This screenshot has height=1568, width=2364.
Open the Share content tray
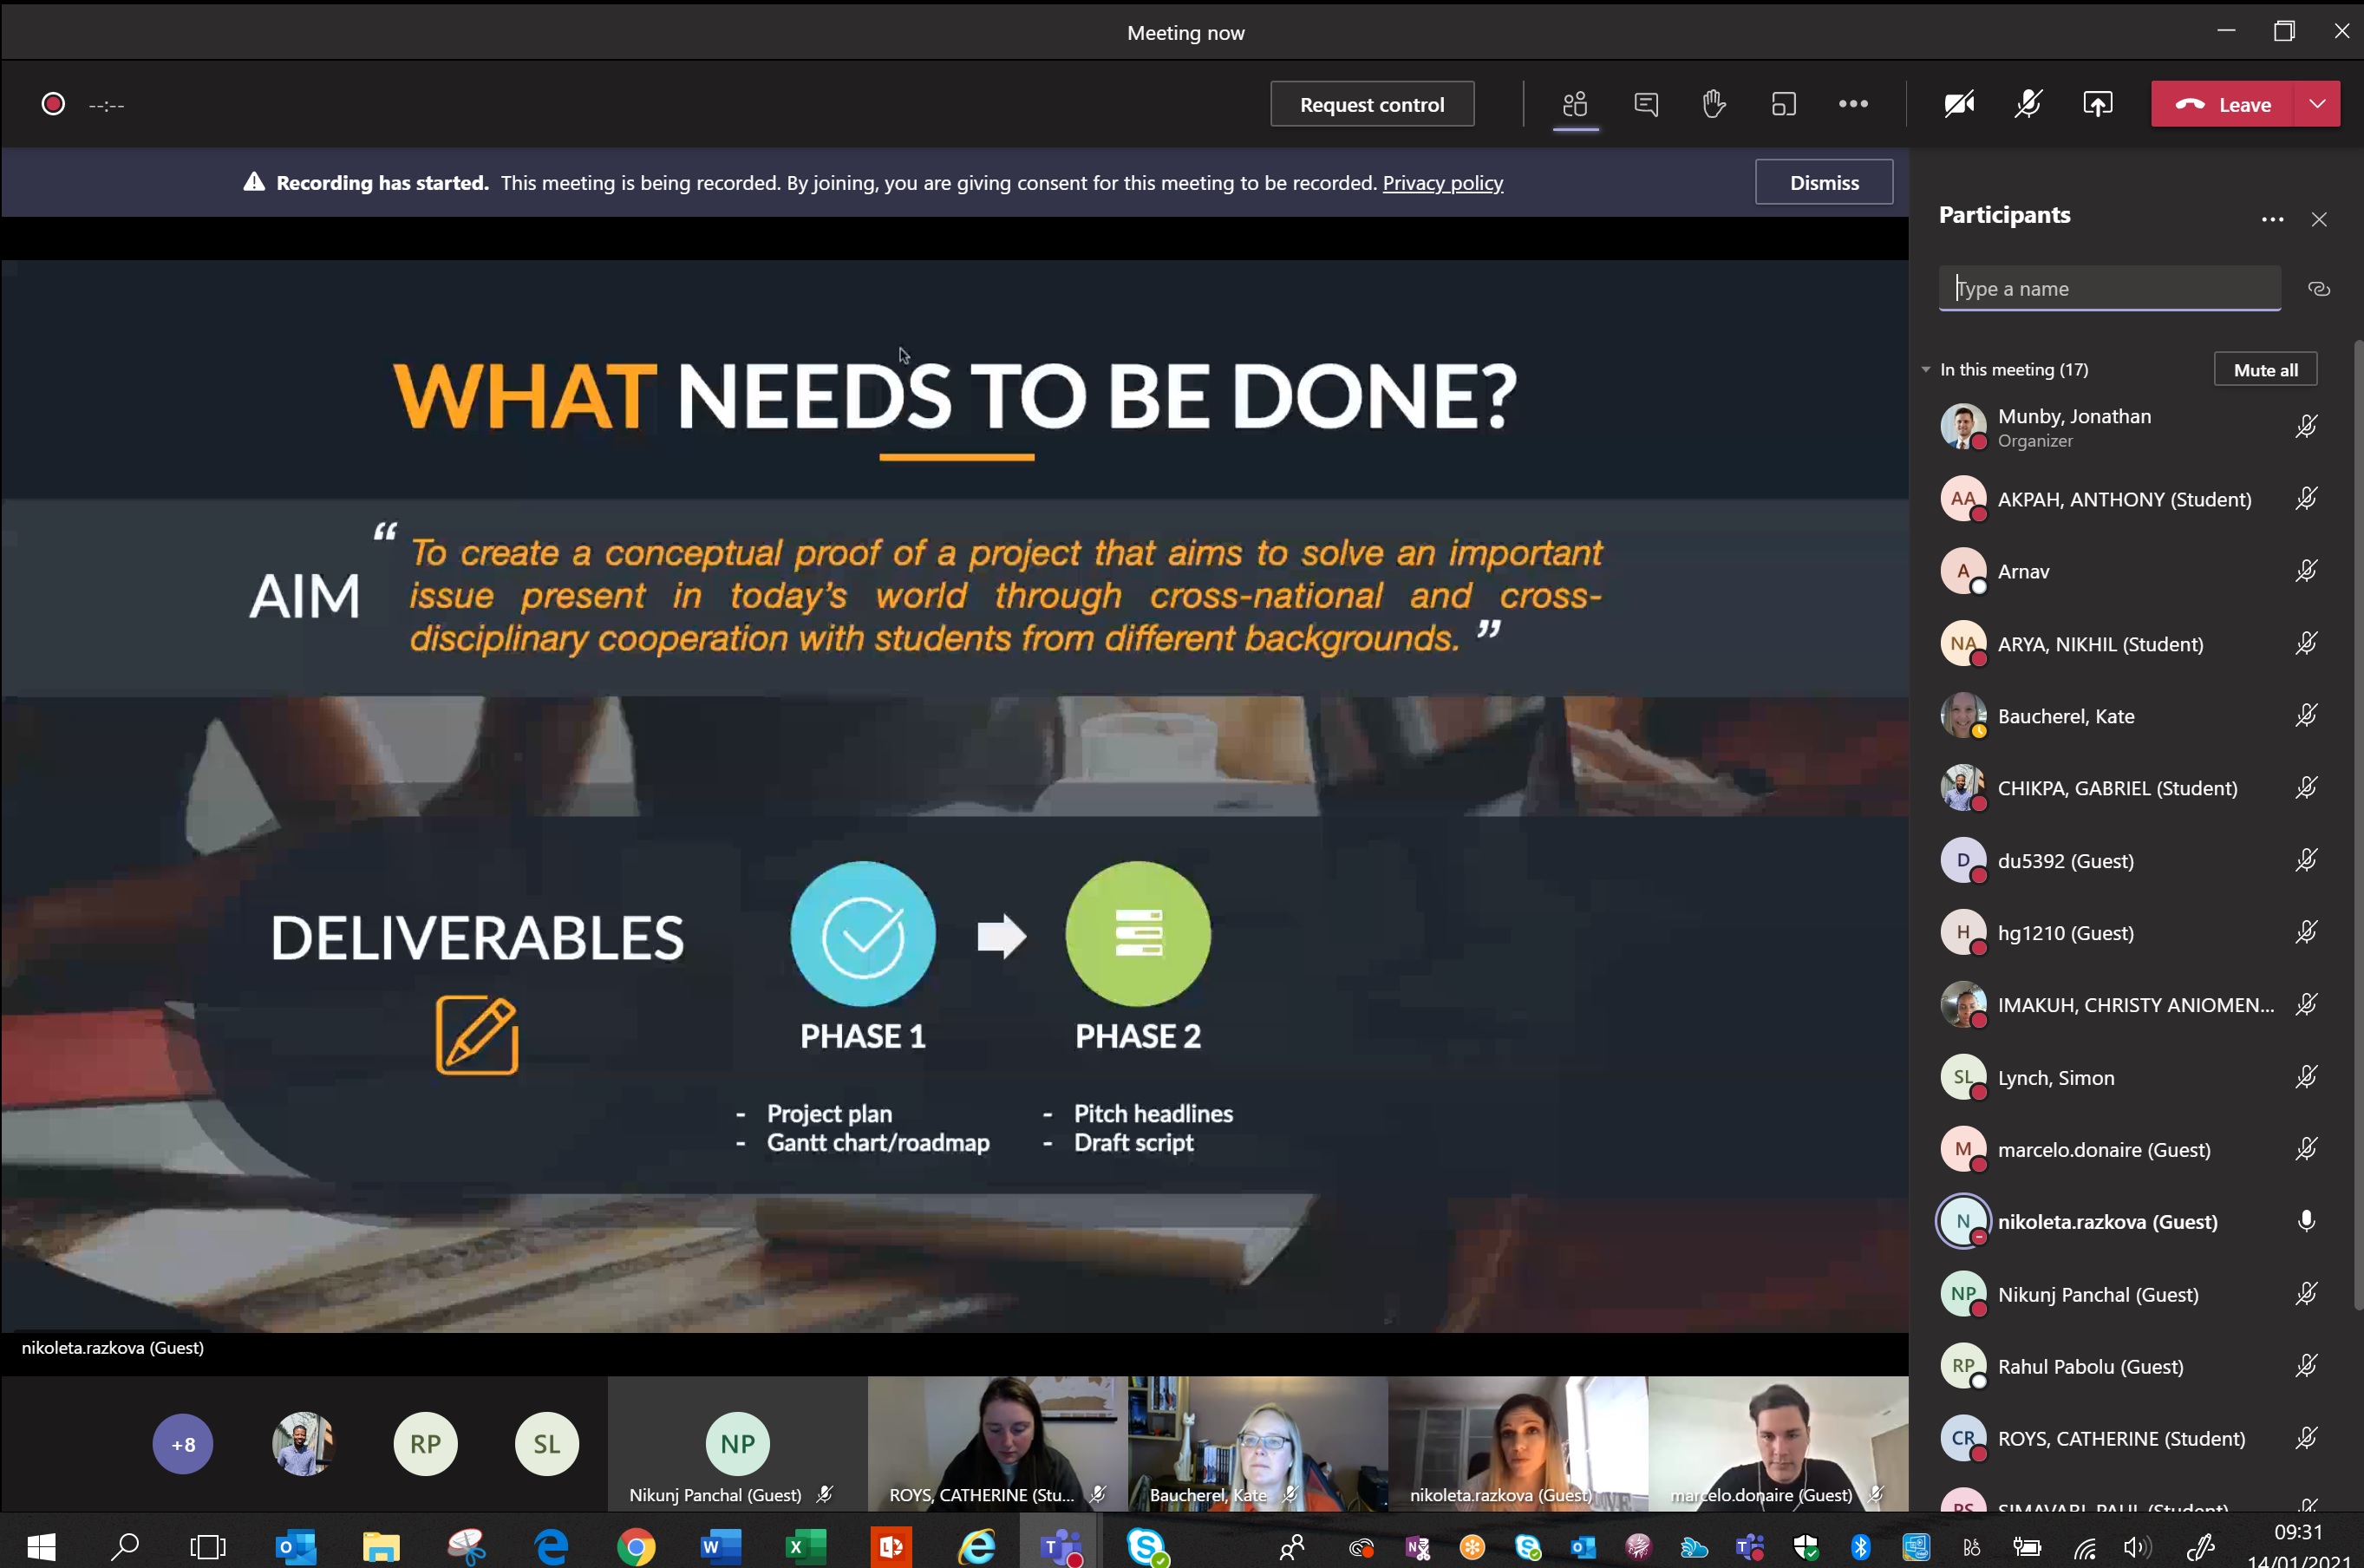pos(2098,104)
